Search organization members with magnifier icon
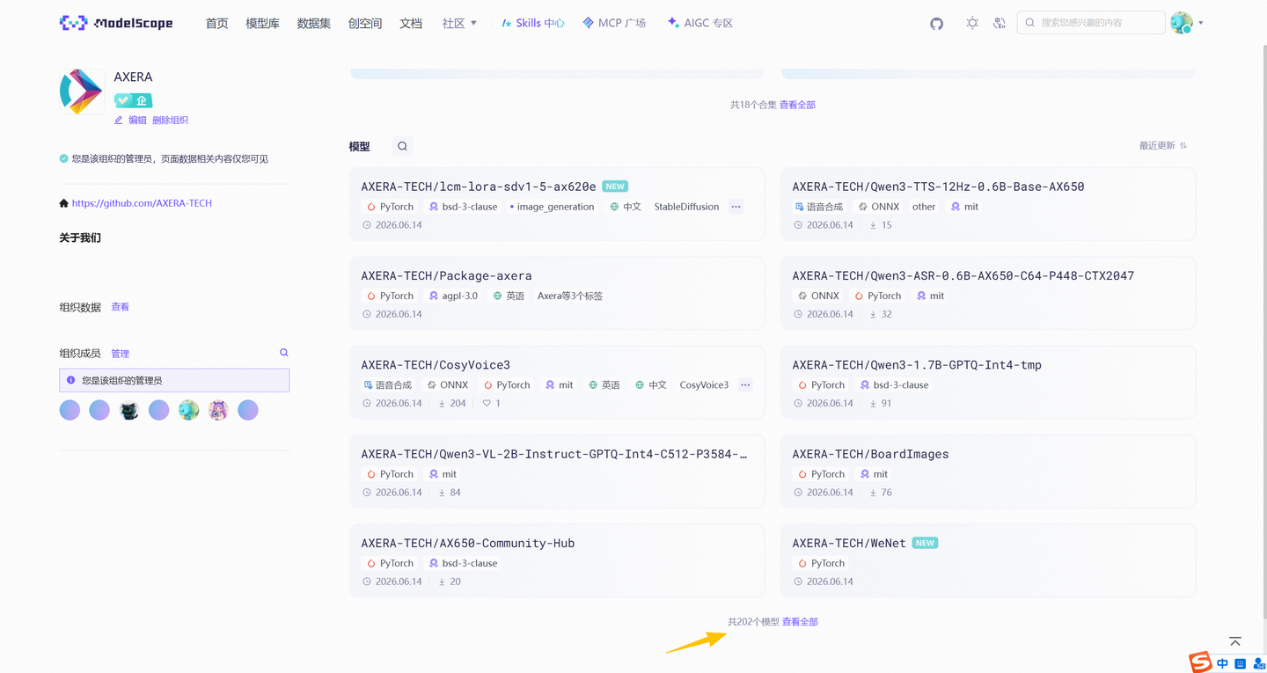The height and width of the screenshot is (673, 1267). click(x=284, y=353)
